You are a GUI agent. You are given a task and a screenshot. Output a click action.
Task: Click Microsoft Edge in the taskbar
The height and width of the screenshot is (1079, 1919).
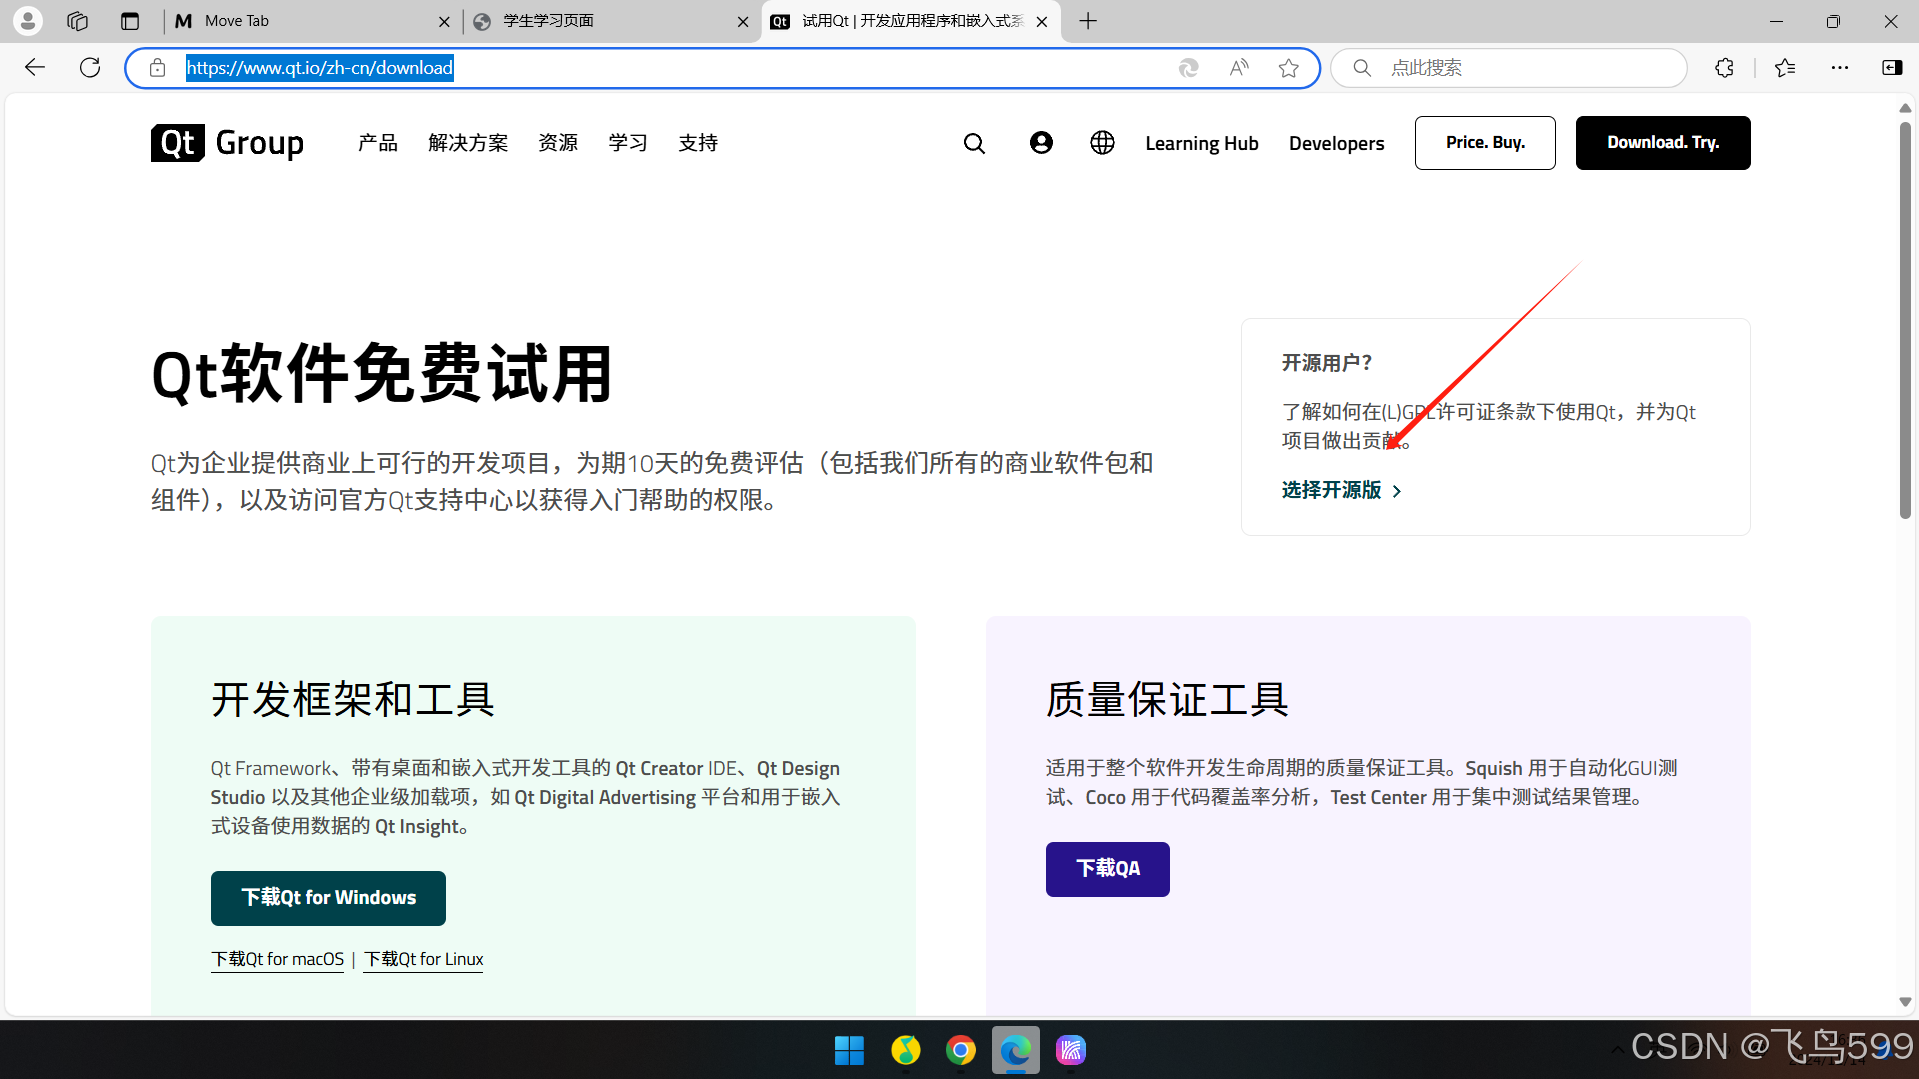click(1016, 1050)
